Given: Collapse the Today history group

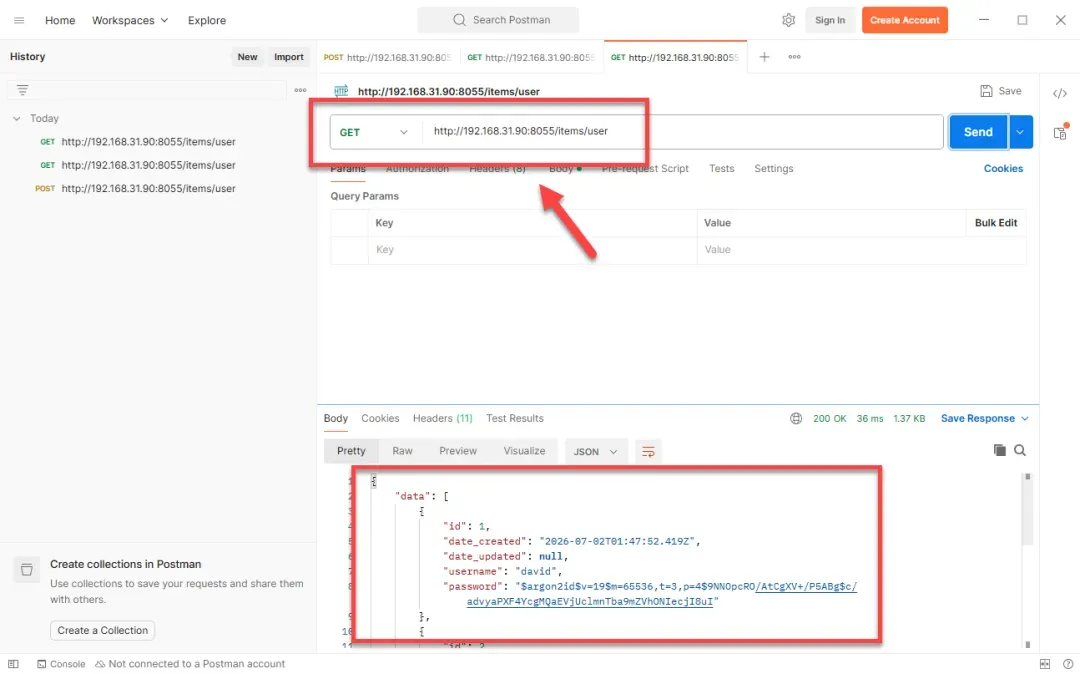Looking at the screenshot, I should (x=17, y=118).
